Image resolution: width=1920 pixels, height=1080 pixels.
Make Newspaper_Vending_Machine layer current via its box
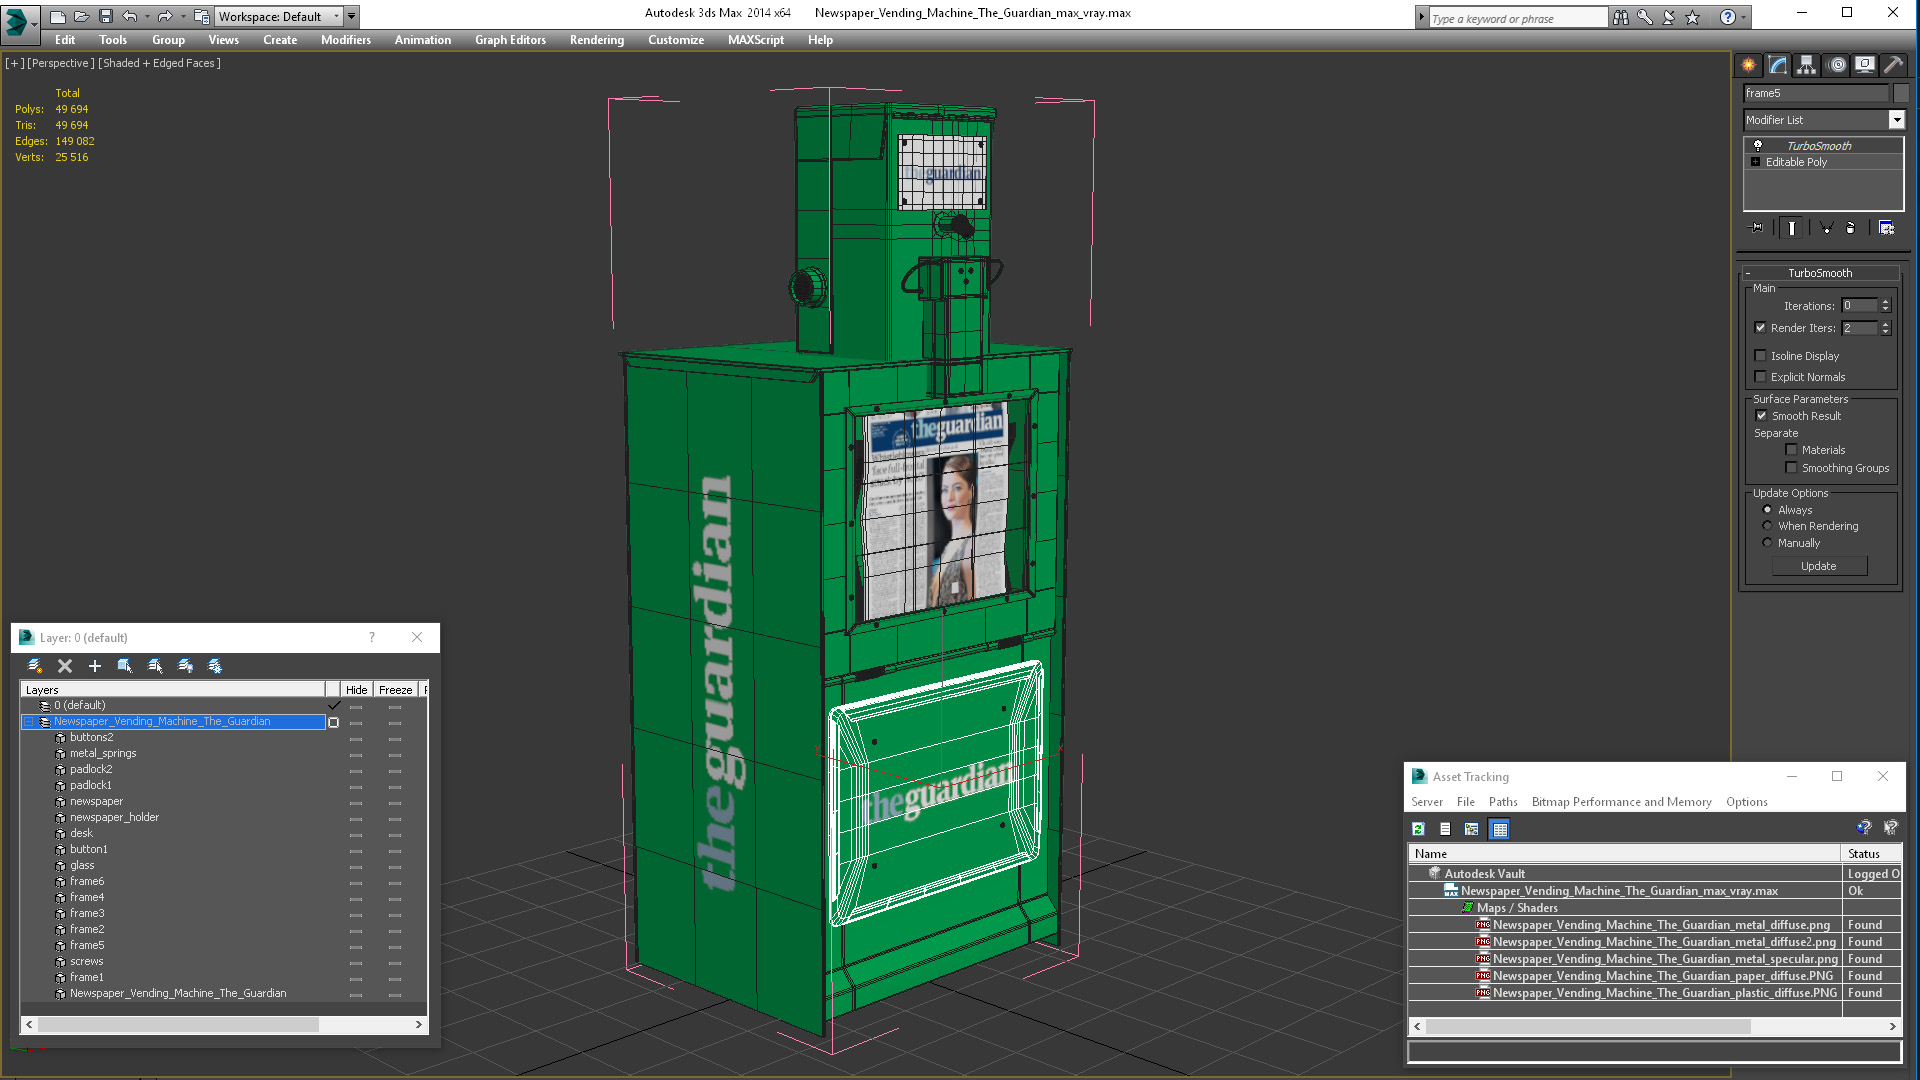[x=334, y=722]
